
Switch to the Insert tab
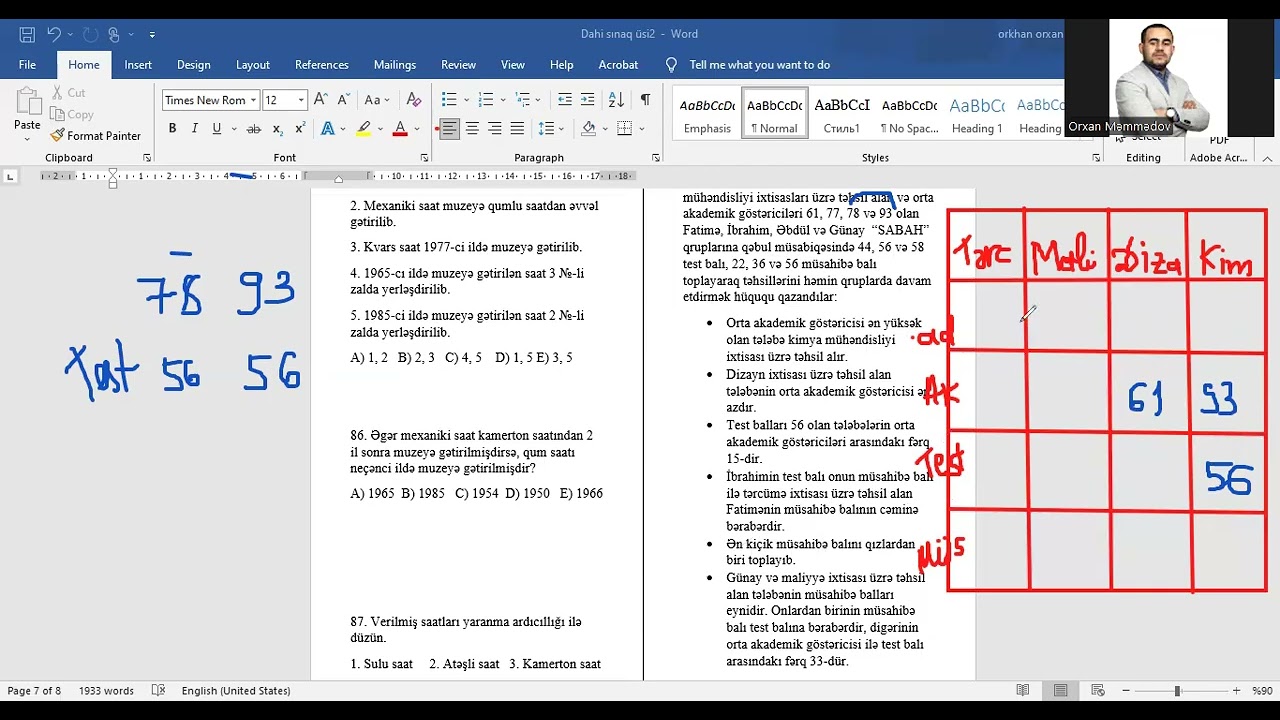(138, 64)
